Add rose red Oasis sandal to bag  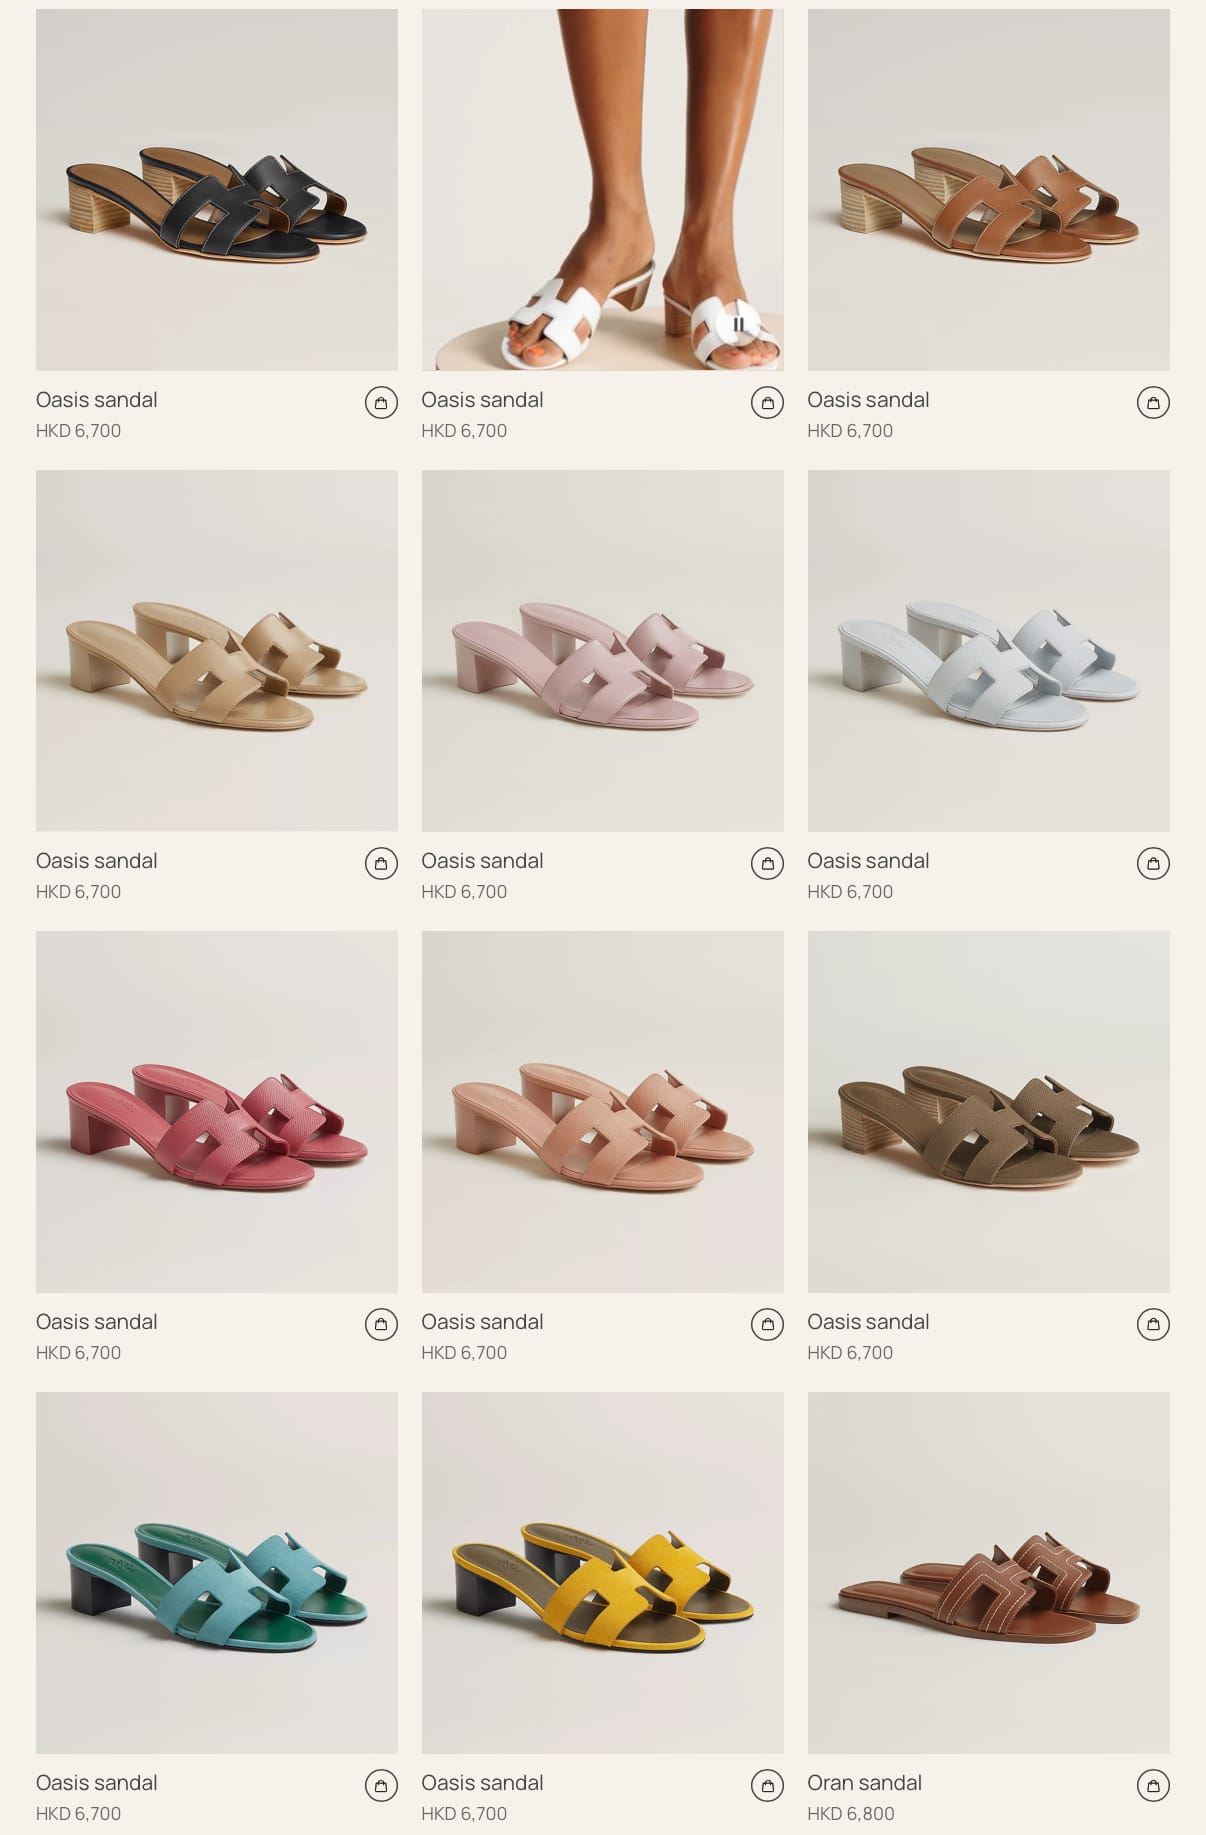(x=381, y=1325)
